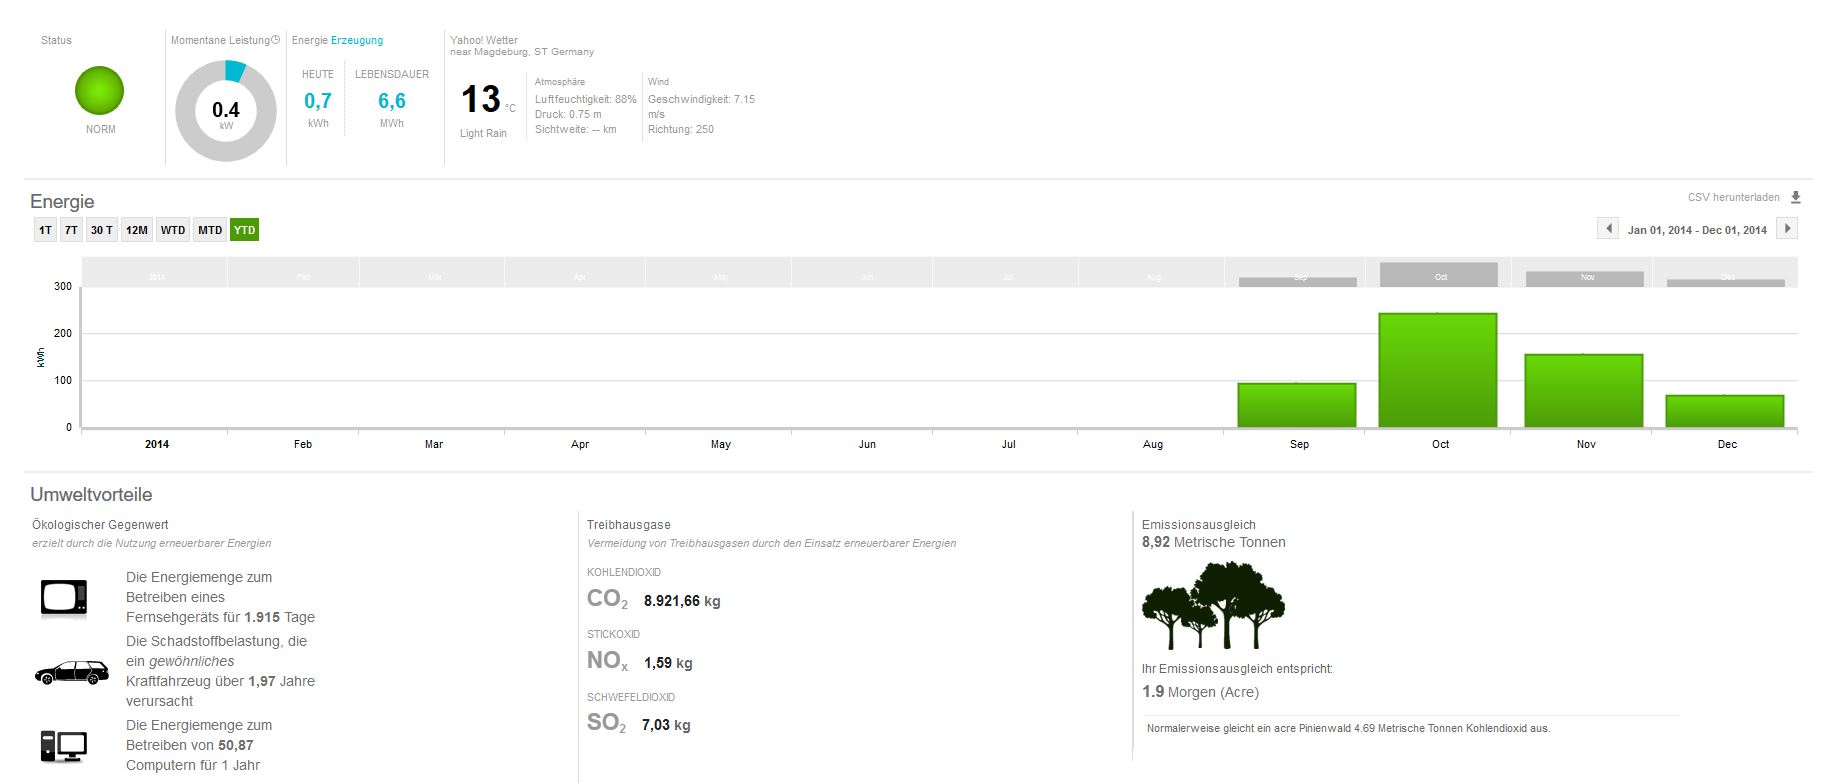This screenshot has width=1832, height=783.
Task: Click the 0.4 kW power gauge
Action: click(226, 111)
